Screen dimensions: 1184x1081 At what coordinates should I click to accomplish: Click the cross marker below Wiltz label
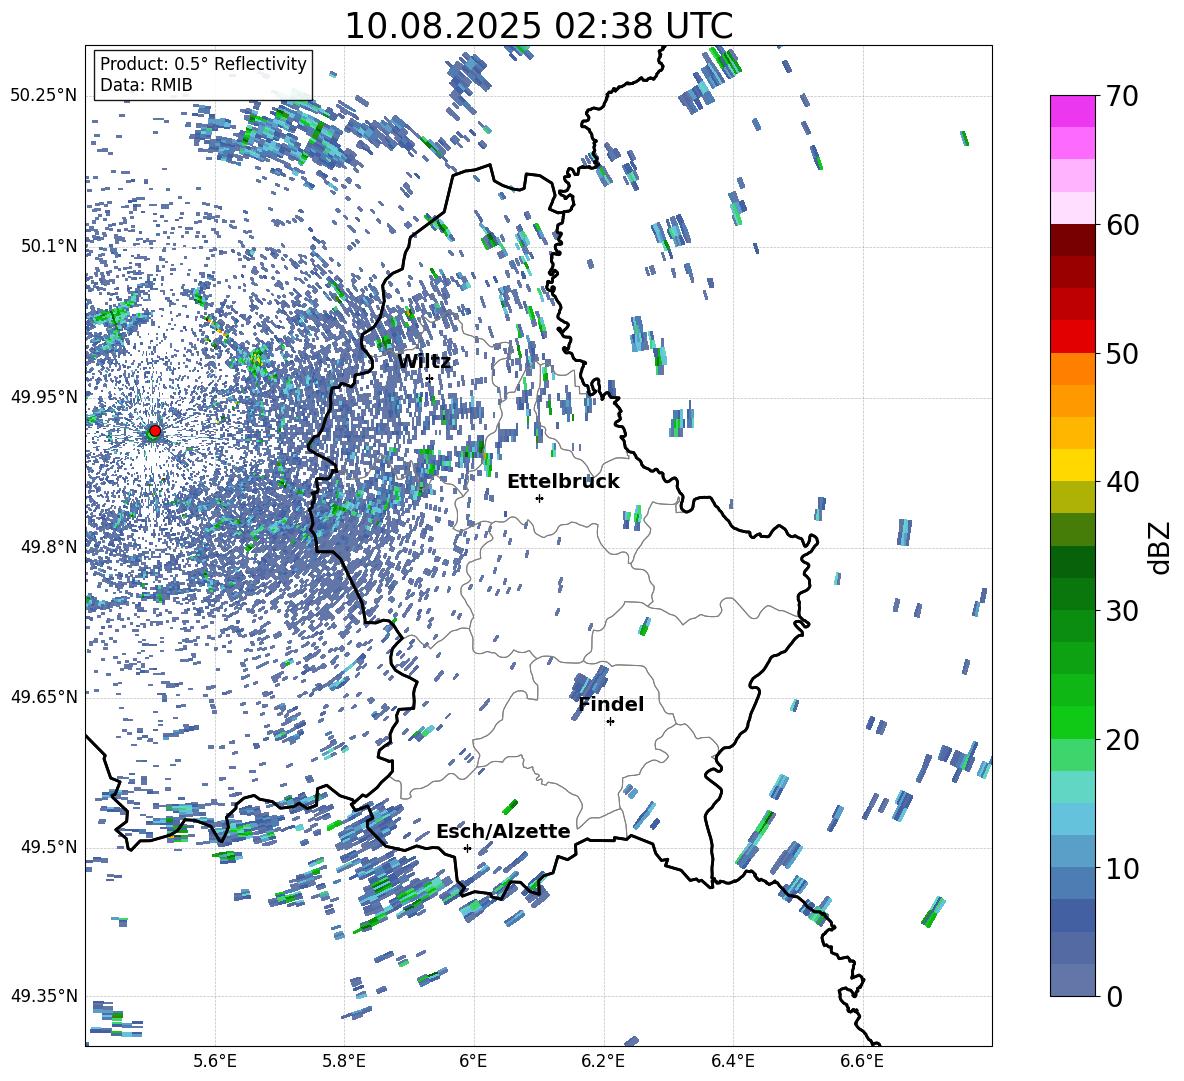[x=430, y=378]
